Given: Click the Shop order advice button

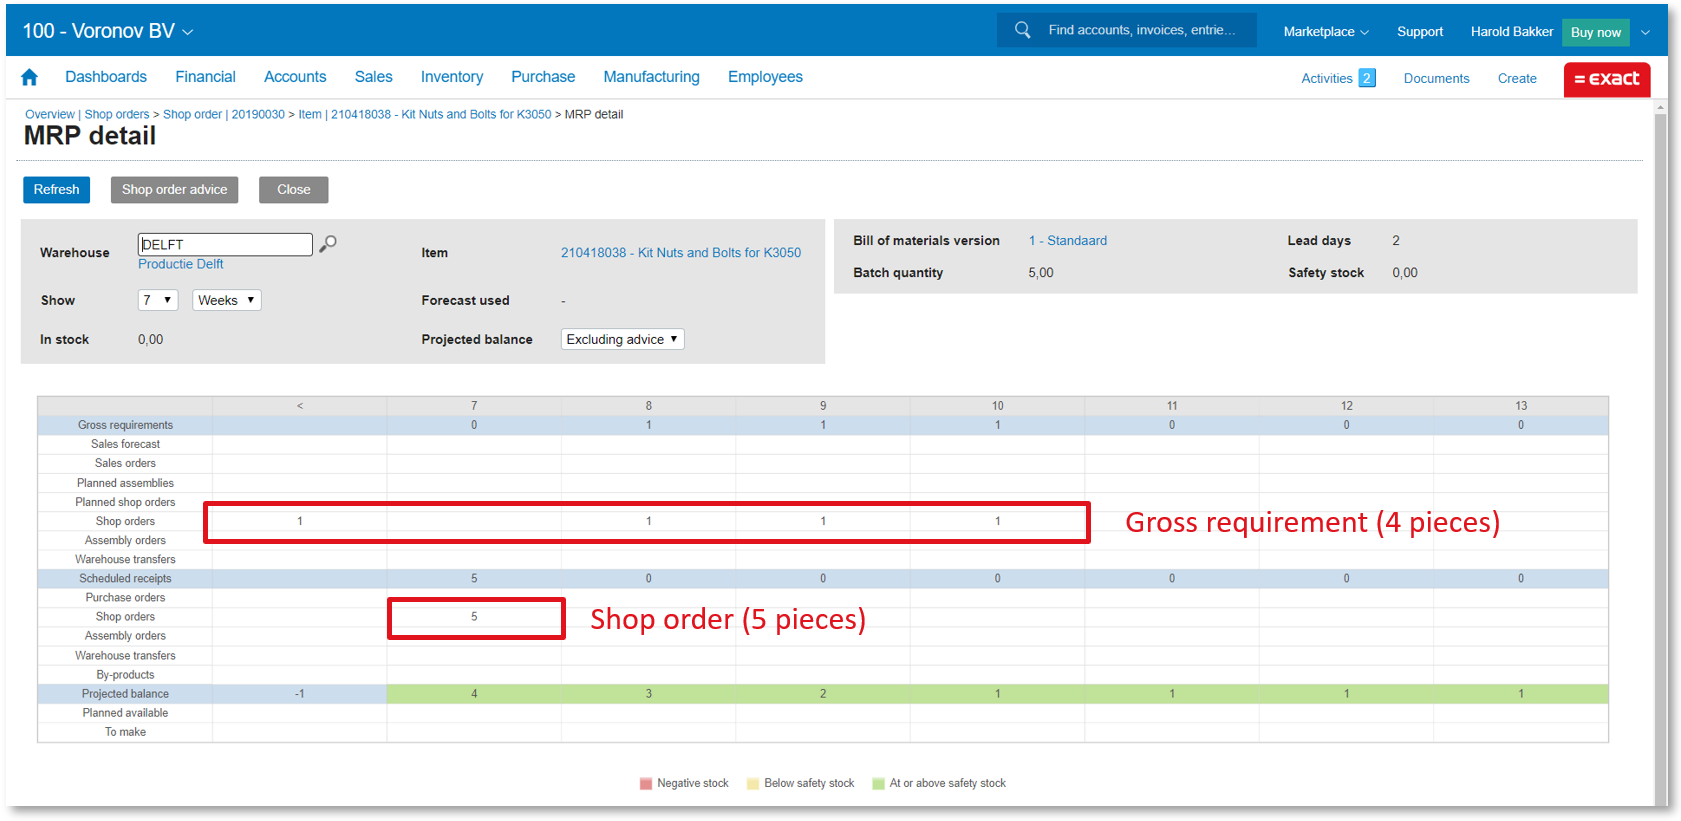Looking at the screenshot, I should pos(174,189).
